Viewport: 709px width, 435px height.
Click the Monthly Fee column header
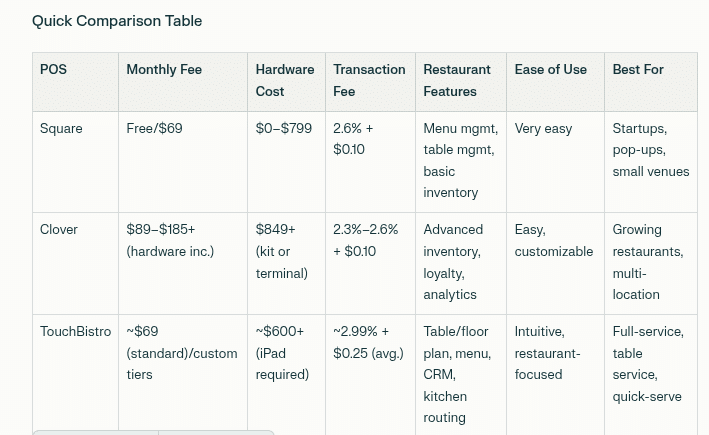coord(183,82)
